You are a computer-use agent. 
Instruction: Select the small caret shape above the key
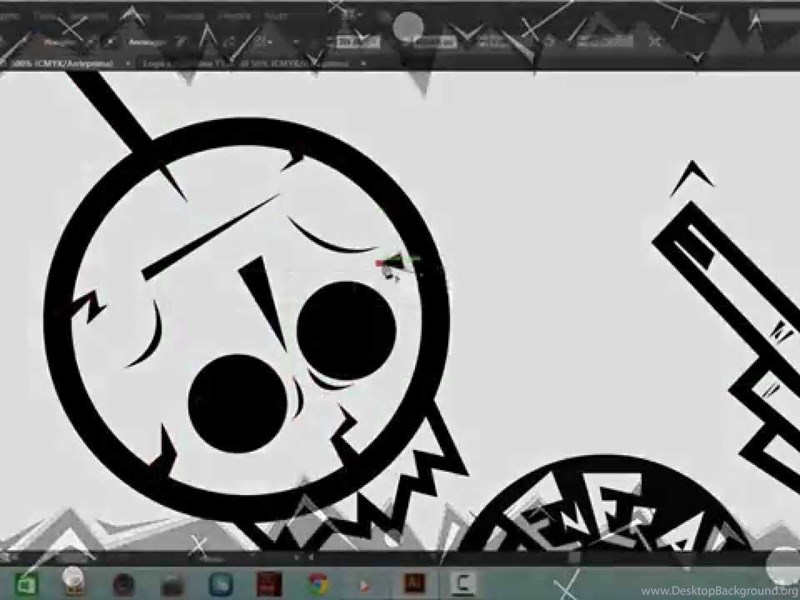[692, 178]
